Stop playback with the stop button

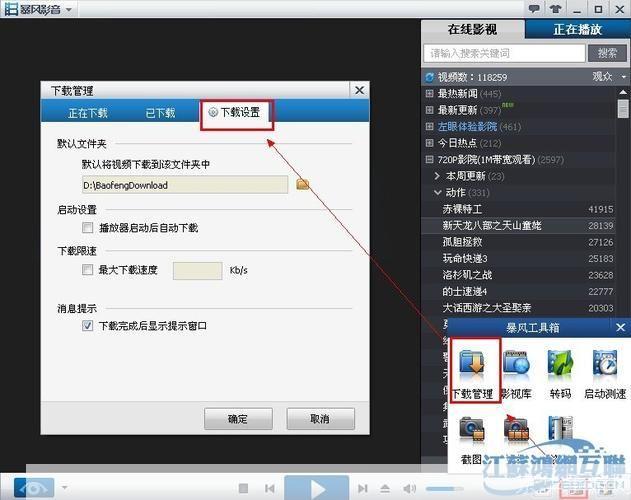click(243, 488)
